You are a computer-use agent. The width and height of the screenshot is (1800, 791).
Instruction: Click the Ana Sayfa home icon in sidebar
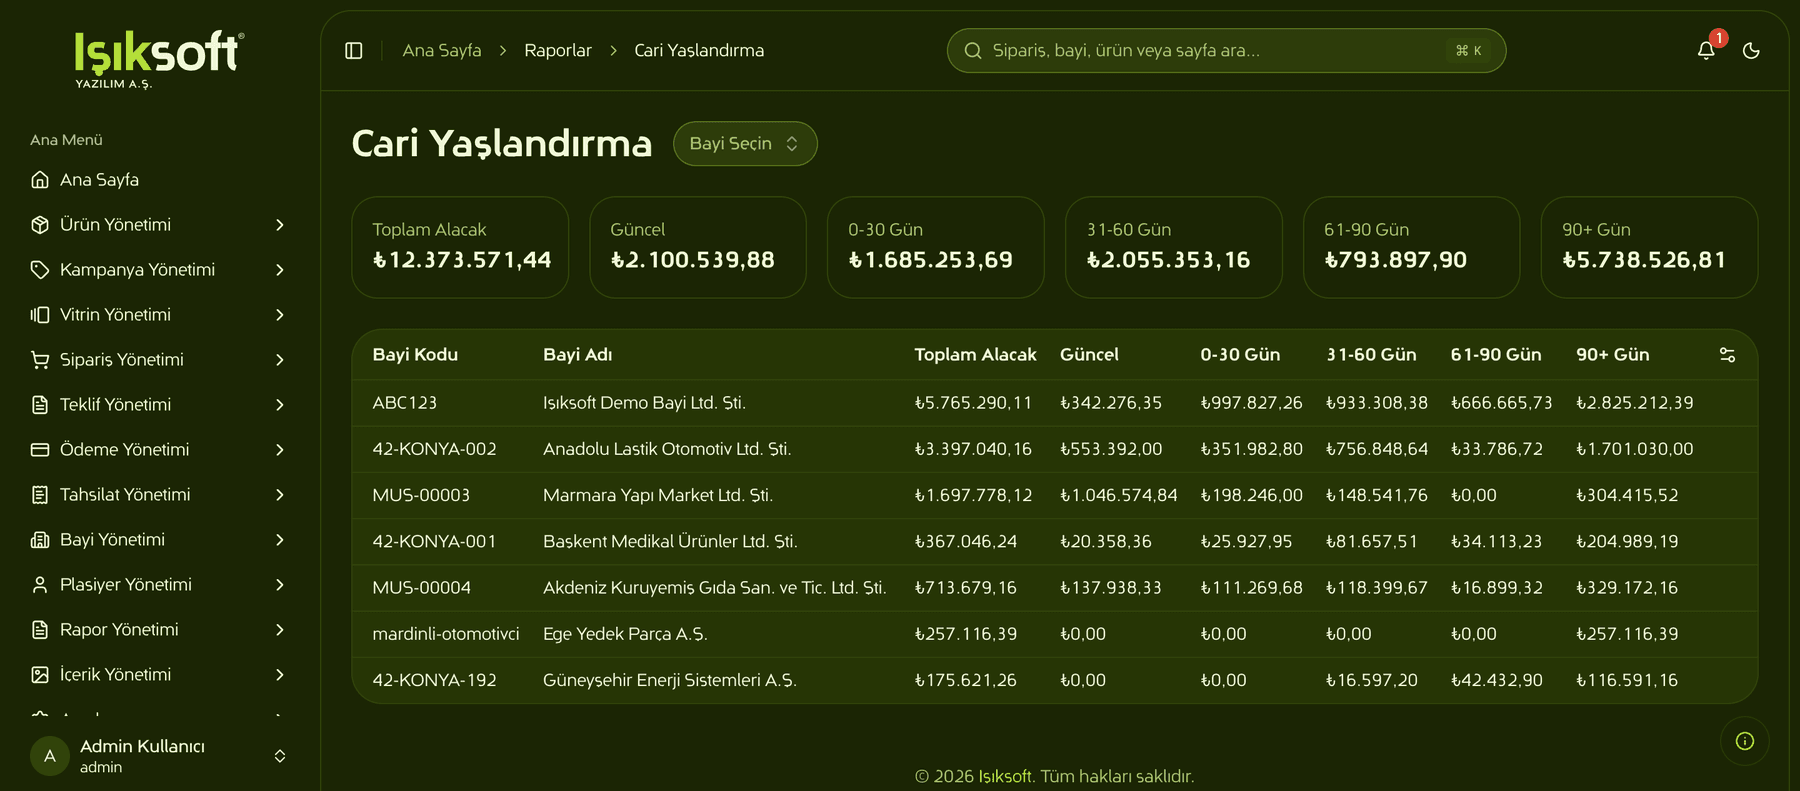click(x=40, y=180)
